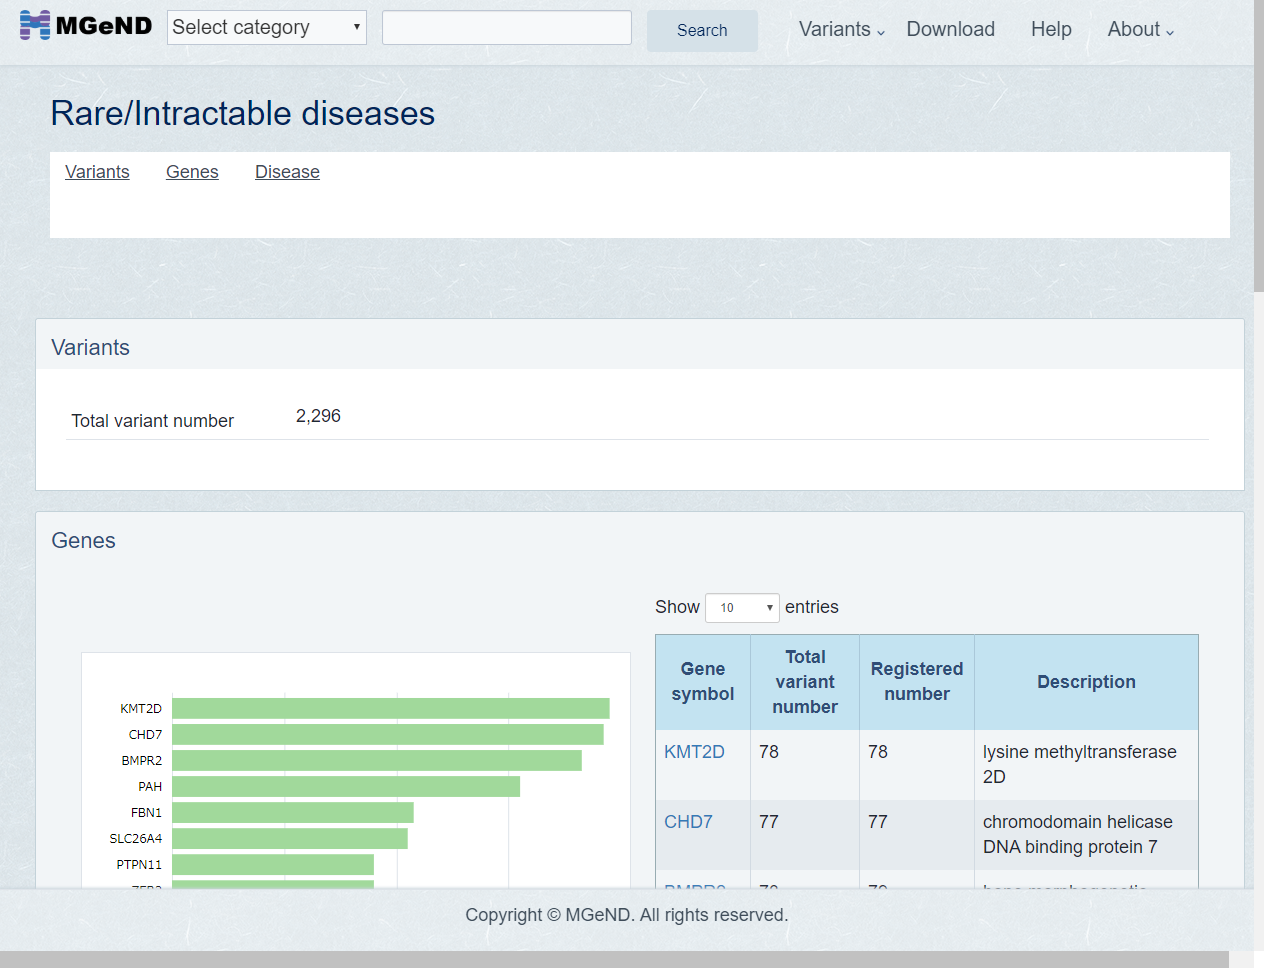Jump to the Disease section link
This screenshot has width=1264, height=968.
point(287,172)
